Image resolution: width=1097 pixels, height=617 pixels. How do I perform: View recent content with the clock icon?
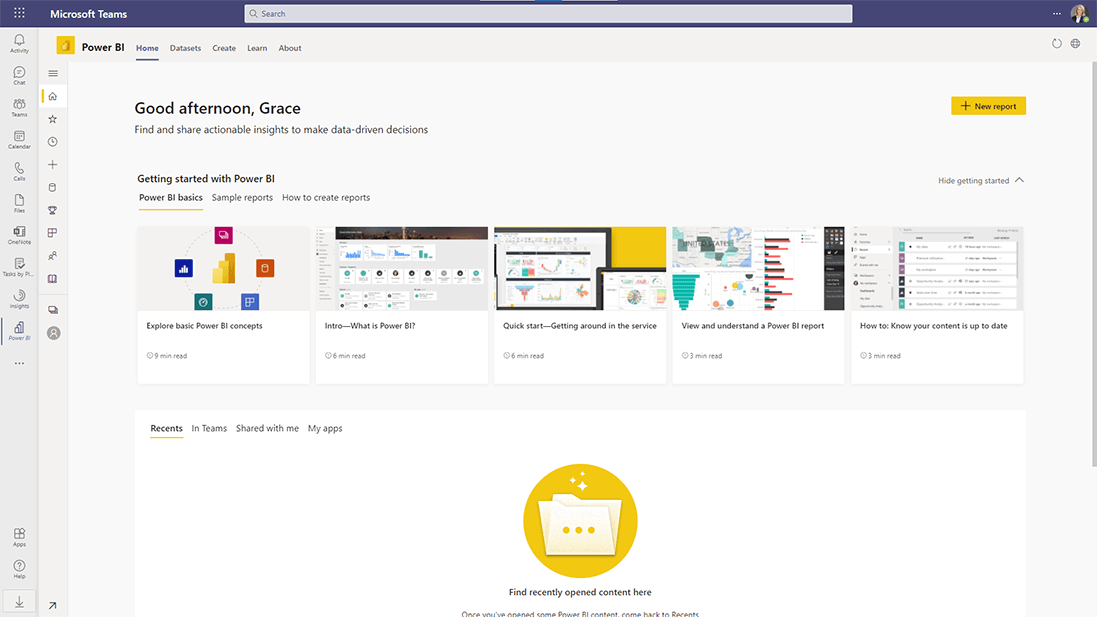tap(52, 141)
